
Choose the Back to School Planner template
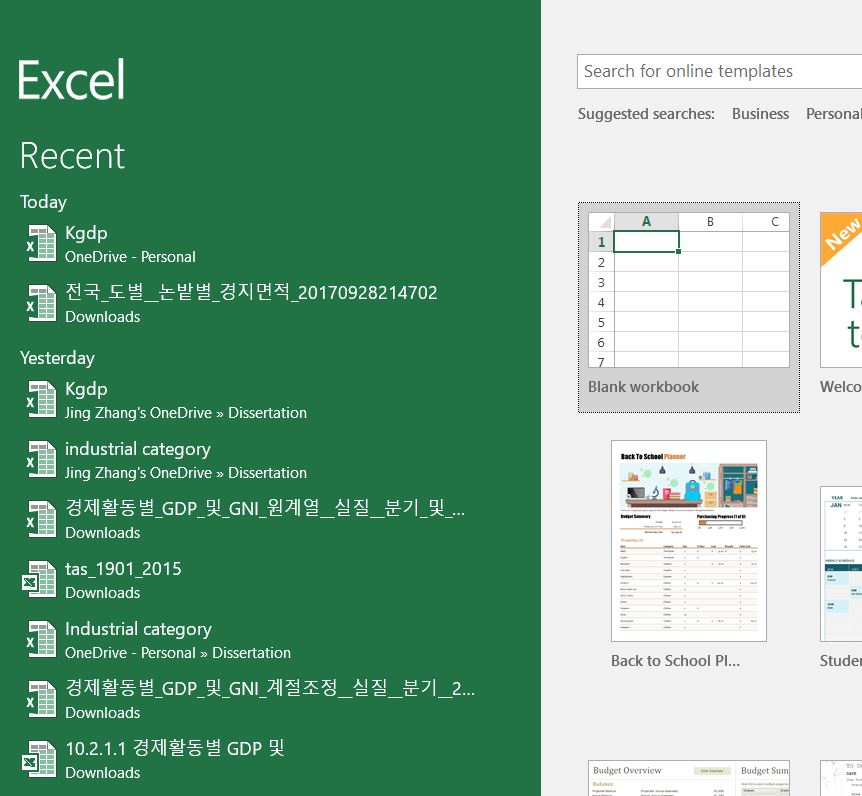(x=689, y=541)
